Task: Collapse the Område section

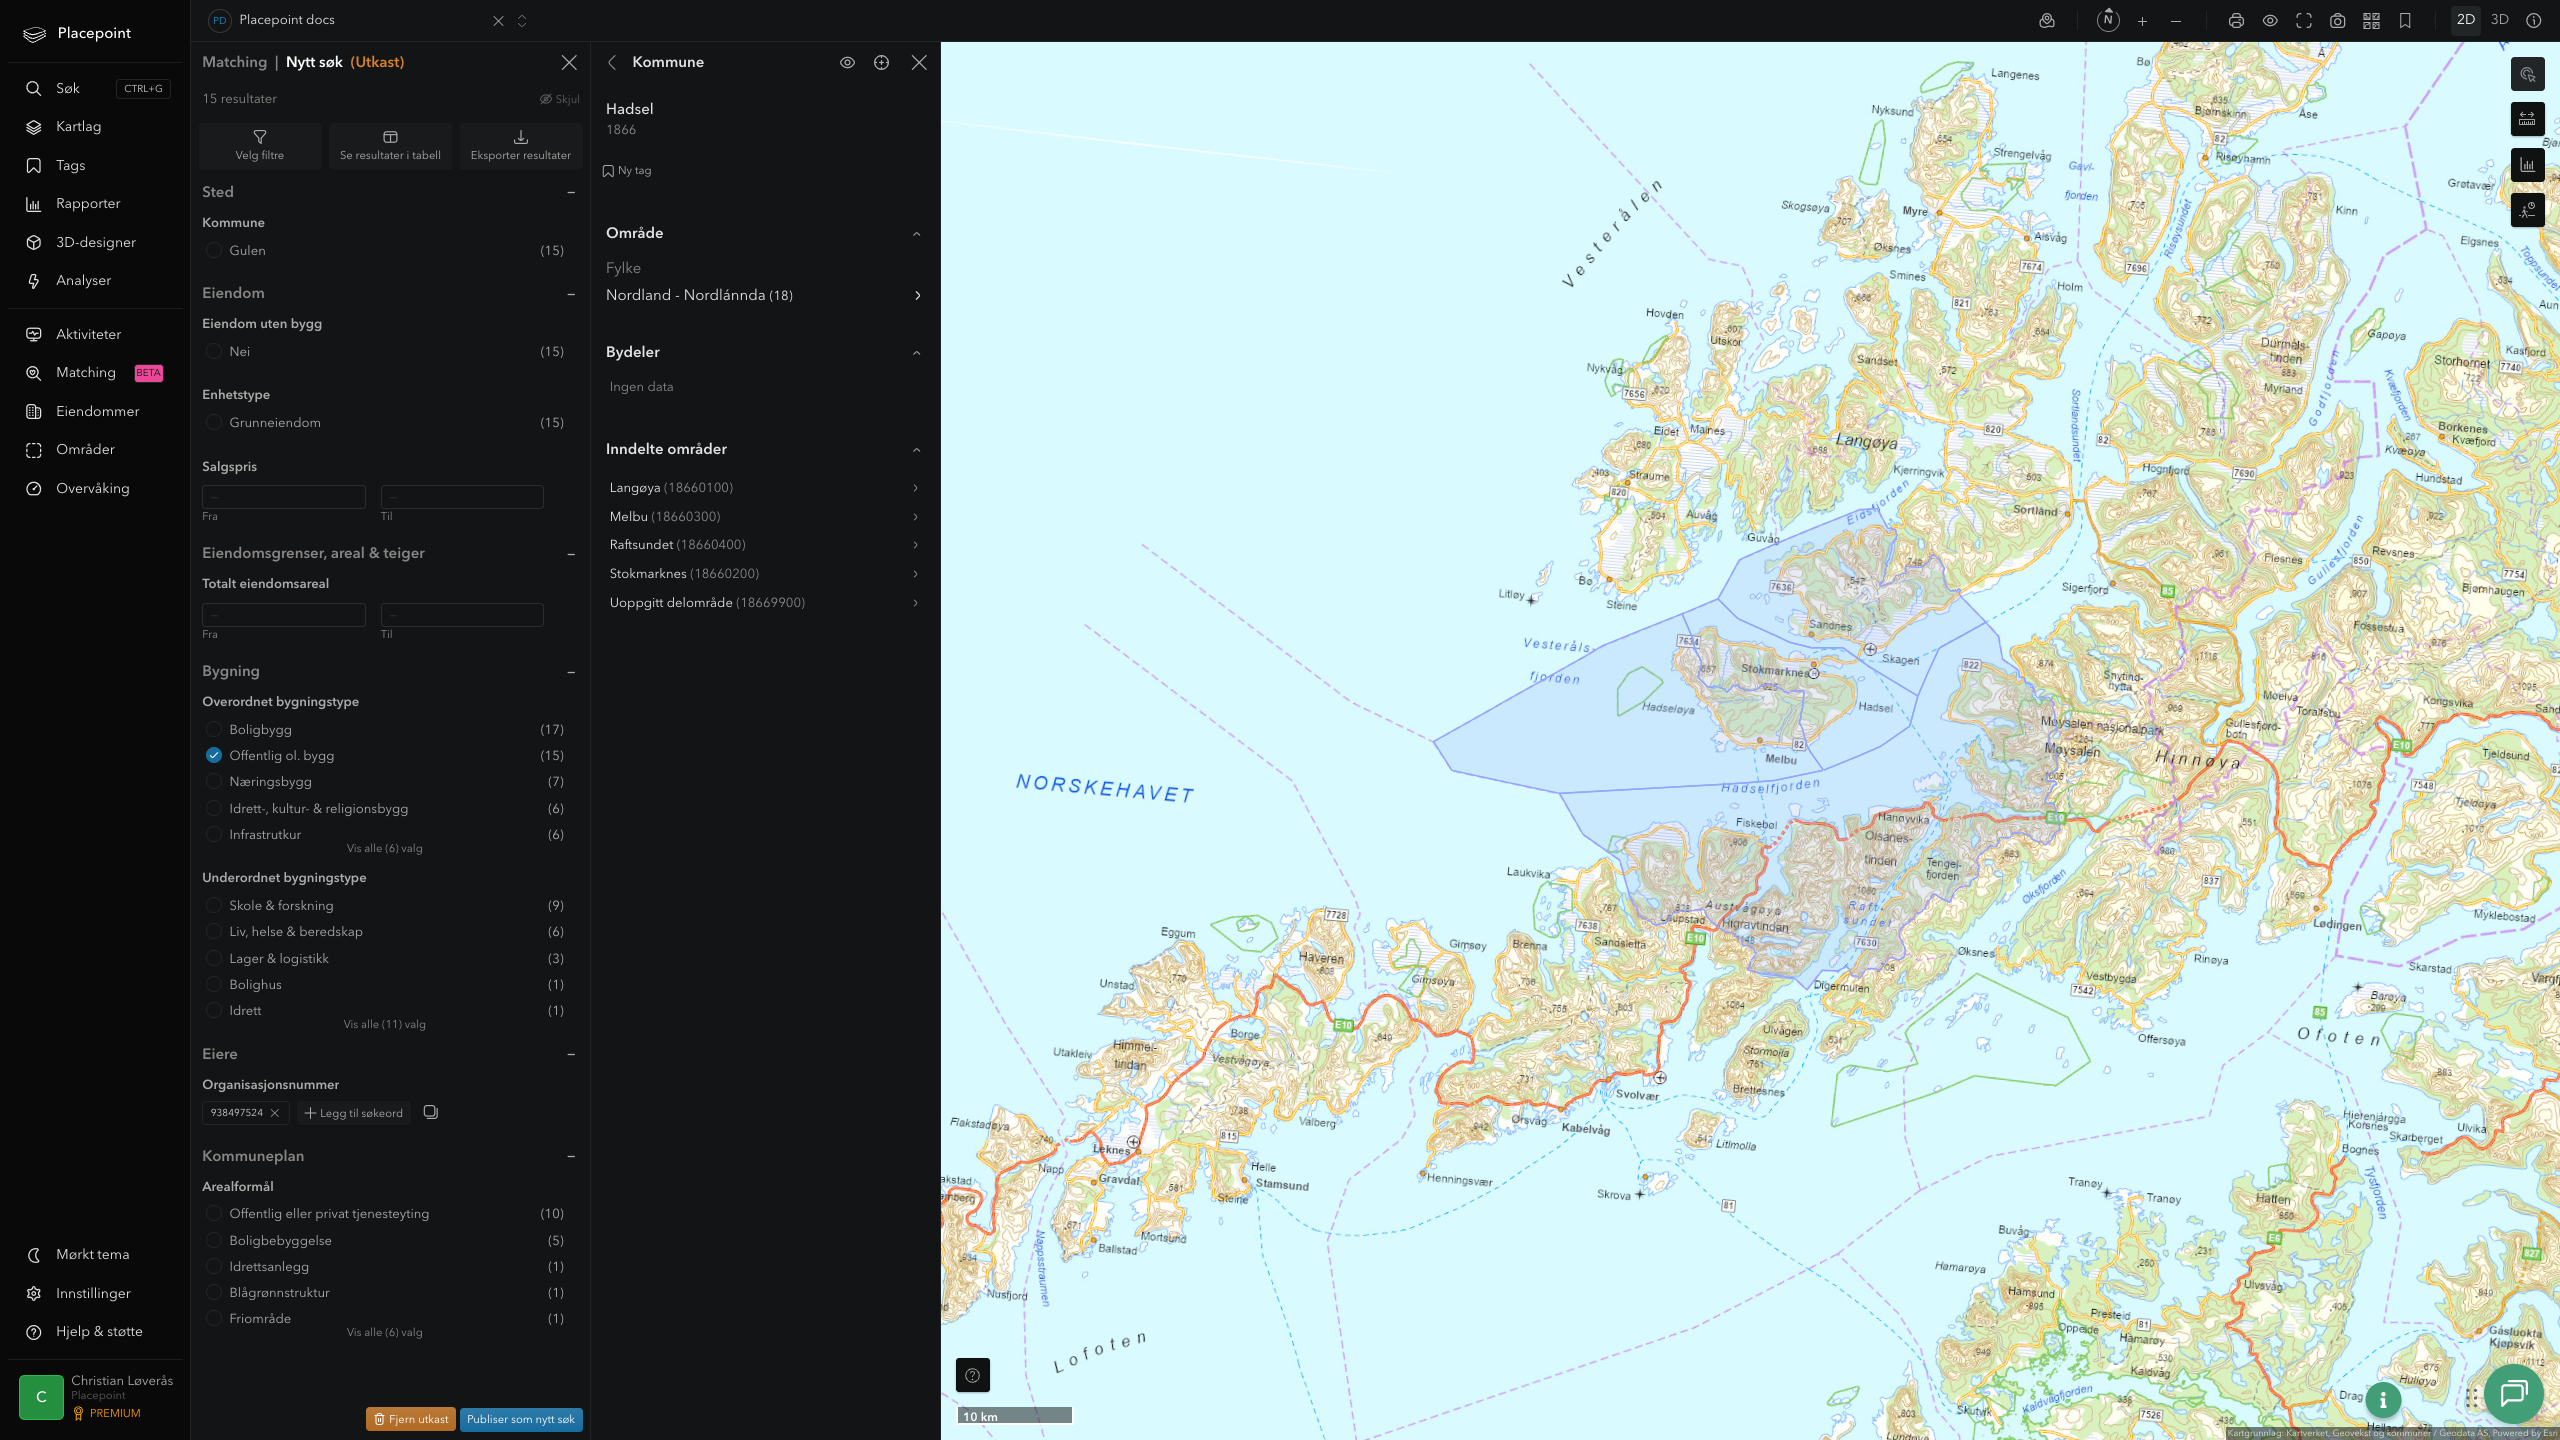Action: [x=916, y=234]
